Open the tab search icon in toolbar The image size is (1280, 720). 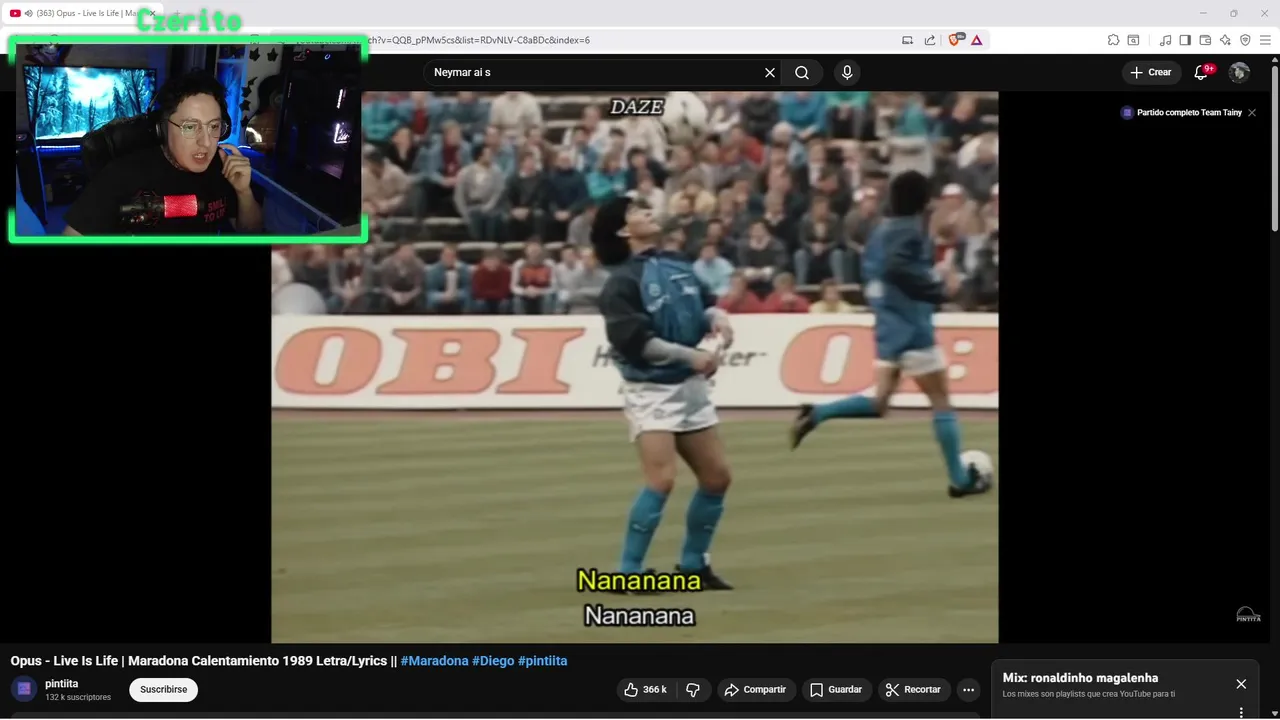pyautogui.click(x=1133, y=40)
